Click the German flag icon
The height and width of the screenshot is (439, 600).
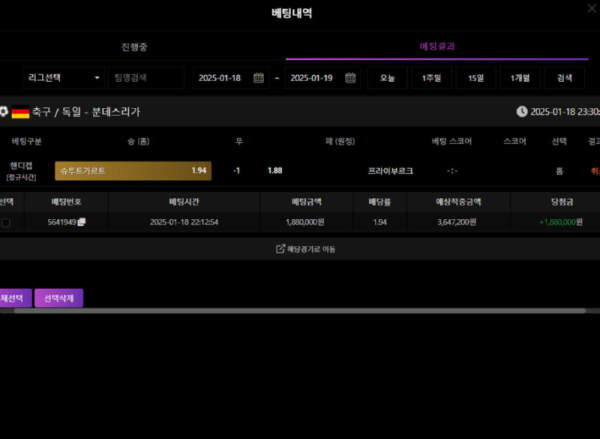coord(21,112)
